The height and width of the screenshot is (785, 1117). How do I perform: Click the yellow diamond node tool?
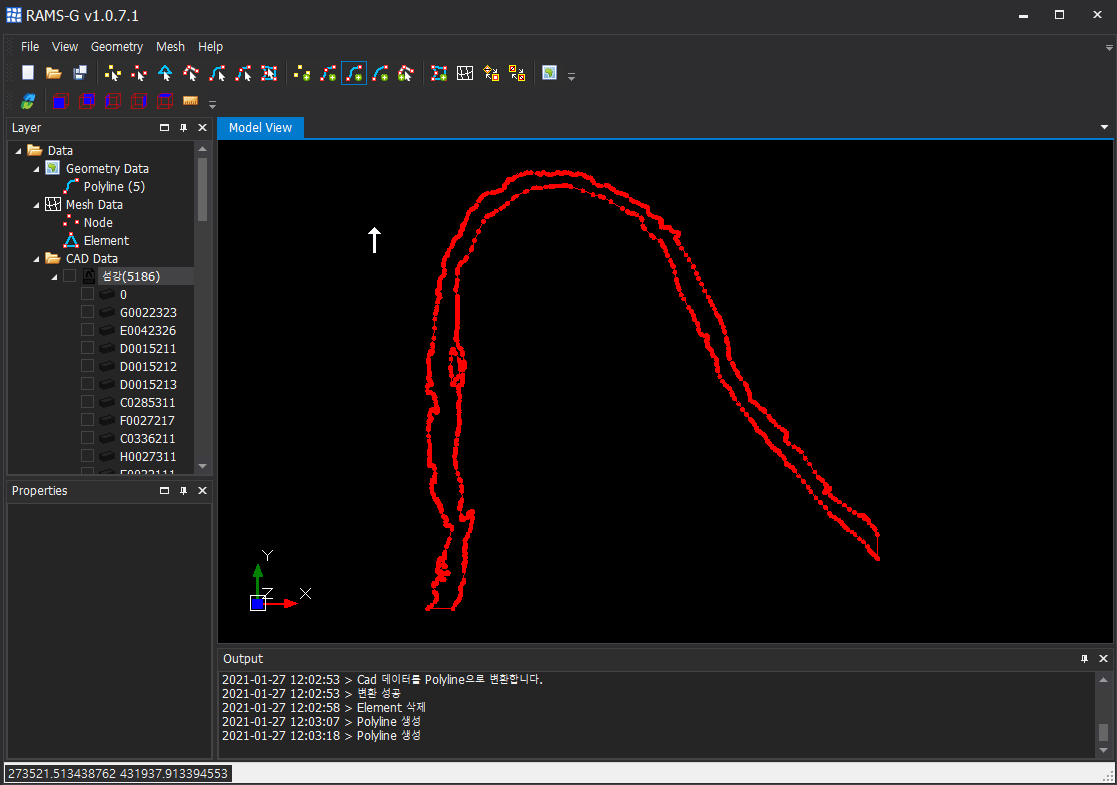coord(491,73)
